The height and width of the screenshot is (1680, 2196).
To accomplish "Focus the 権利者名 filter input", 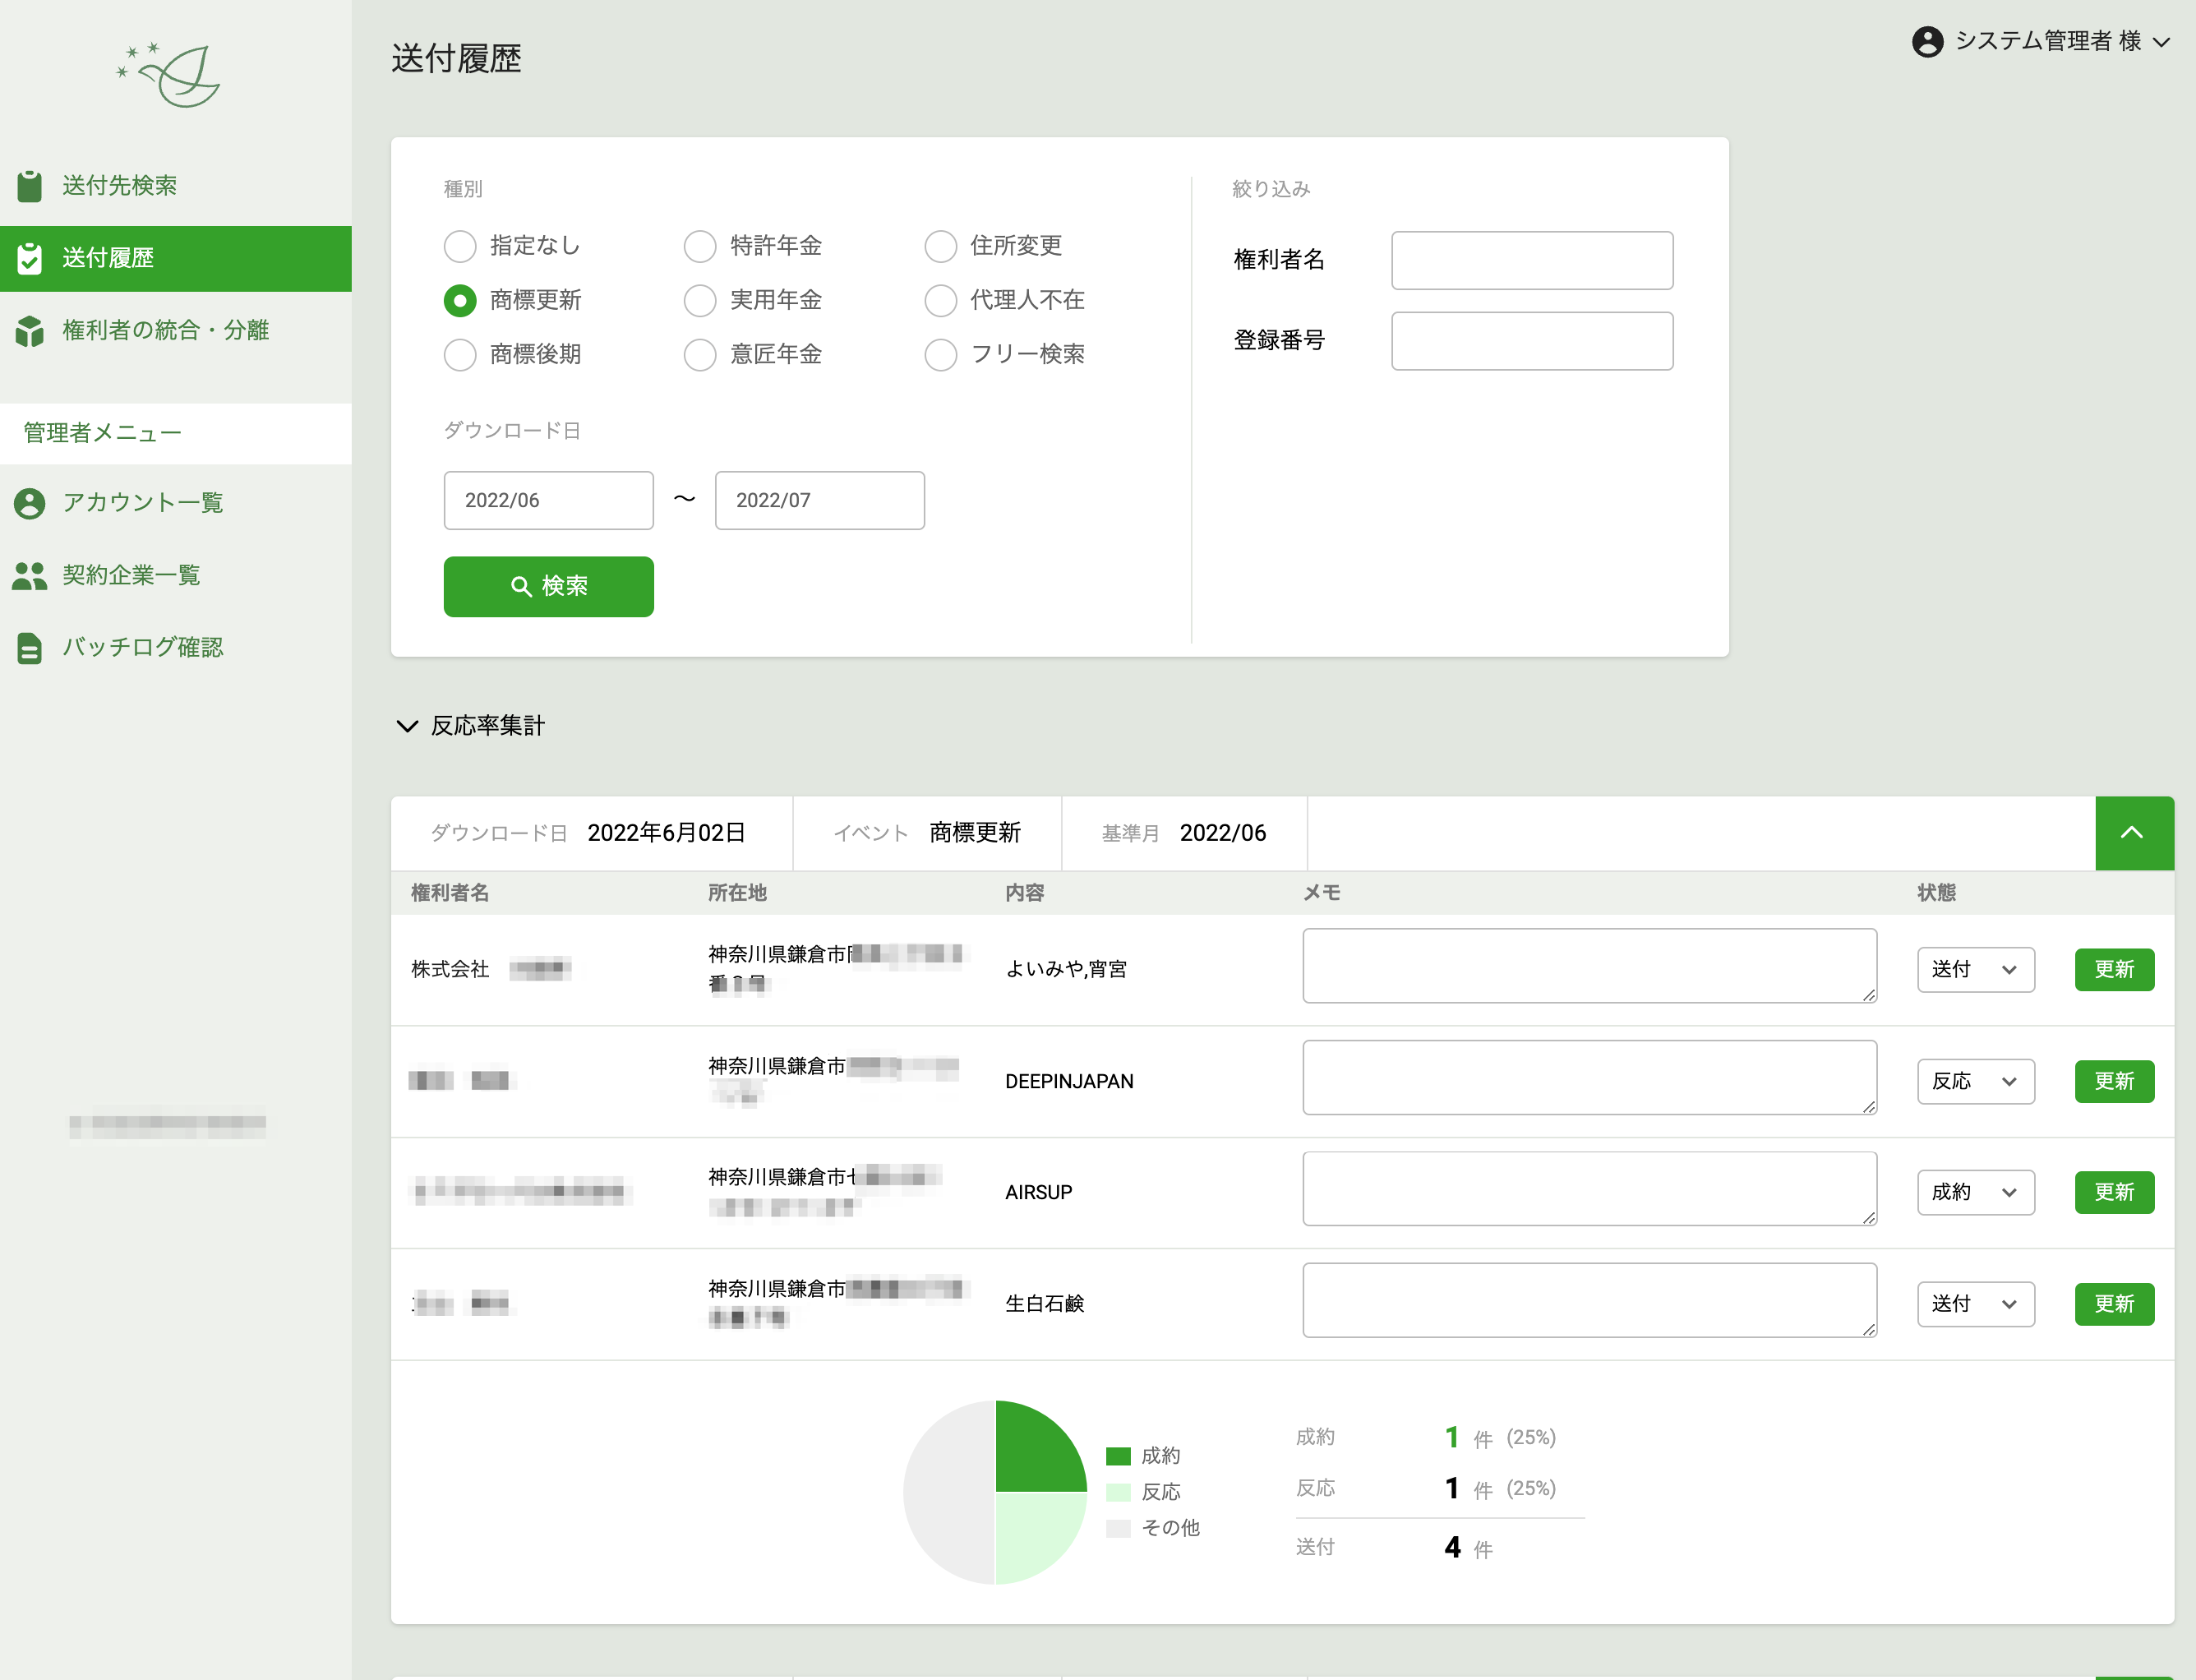I will pyautogui.click(x=1531, y=261).
